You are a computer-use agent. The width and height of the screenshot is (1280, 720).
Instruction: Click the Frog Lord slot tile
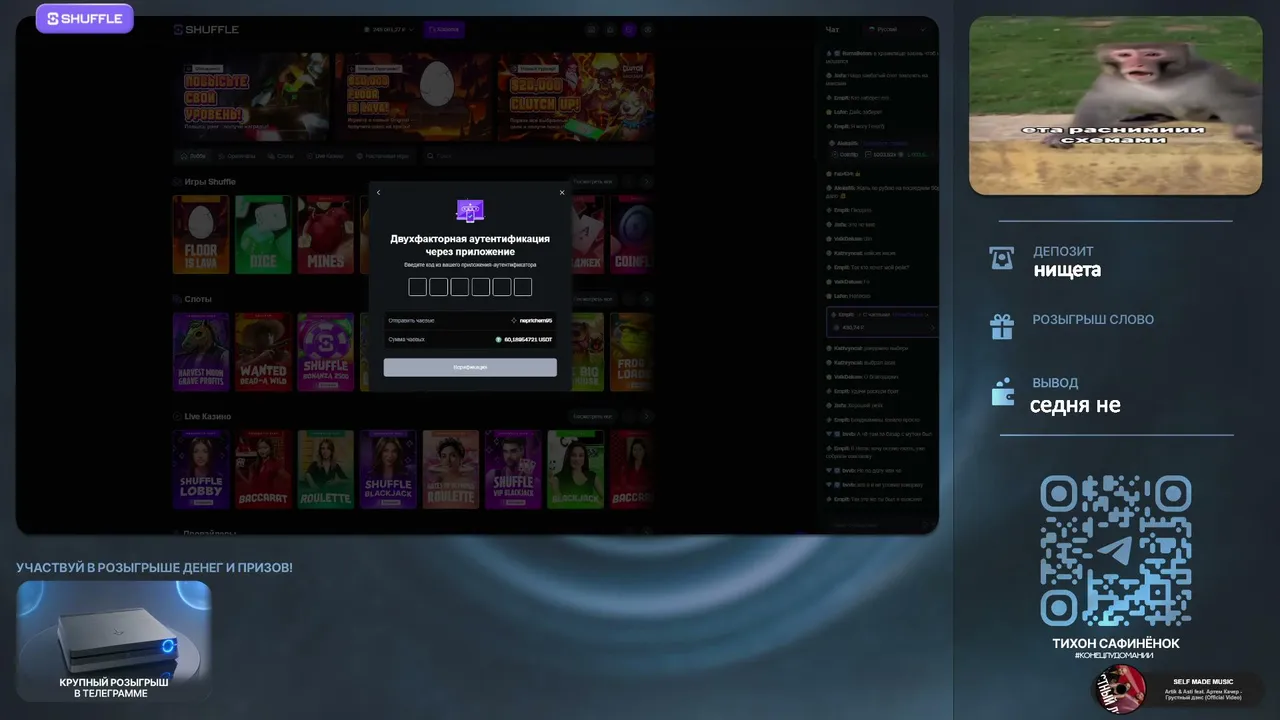pyautogui.click(x=632, y=351)
